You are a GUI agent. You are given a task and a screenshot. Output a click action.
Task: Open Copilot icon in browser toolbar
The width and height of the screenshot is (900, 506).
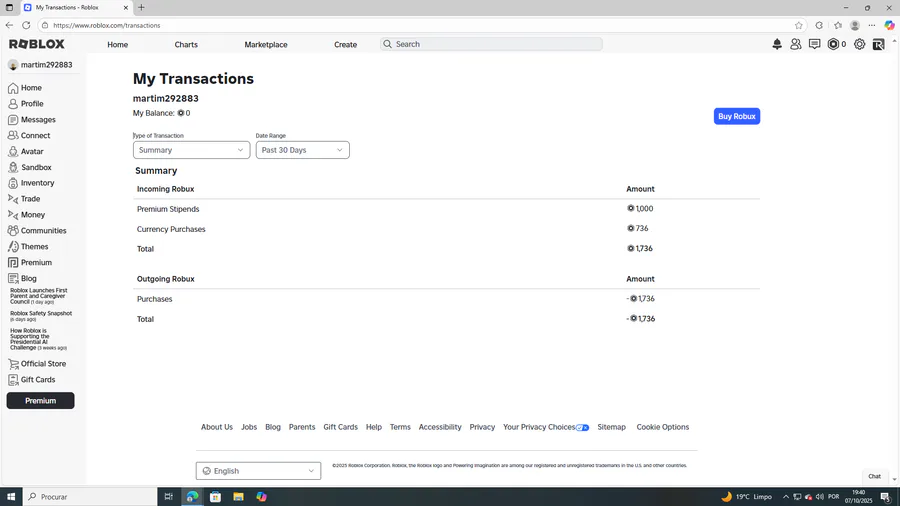(889, 25)
